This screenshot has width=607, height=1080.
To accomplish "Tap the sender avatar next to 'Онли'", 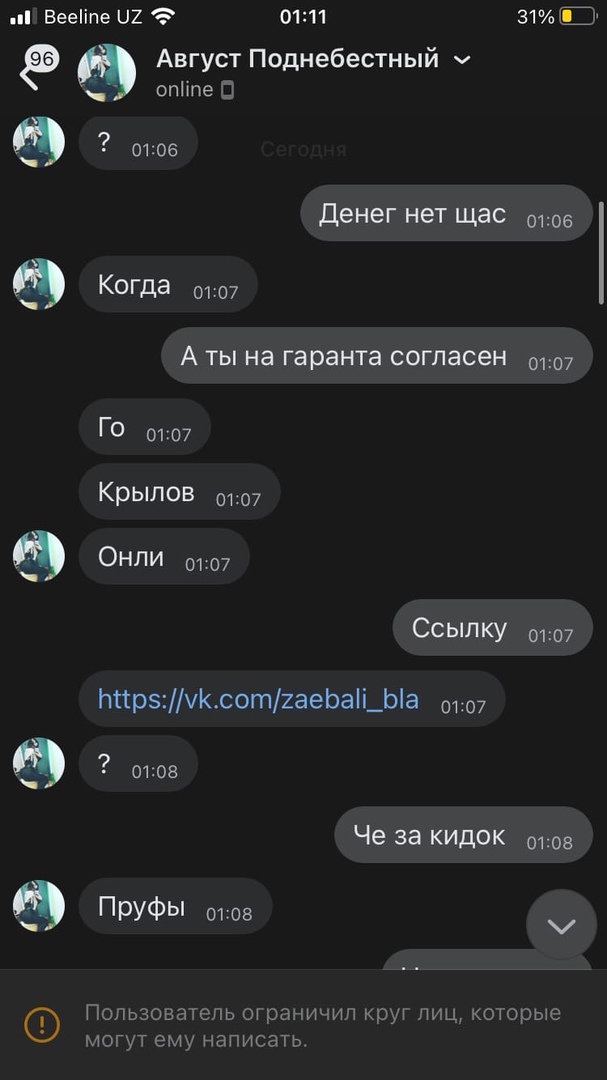I will (x=39, y=556).
